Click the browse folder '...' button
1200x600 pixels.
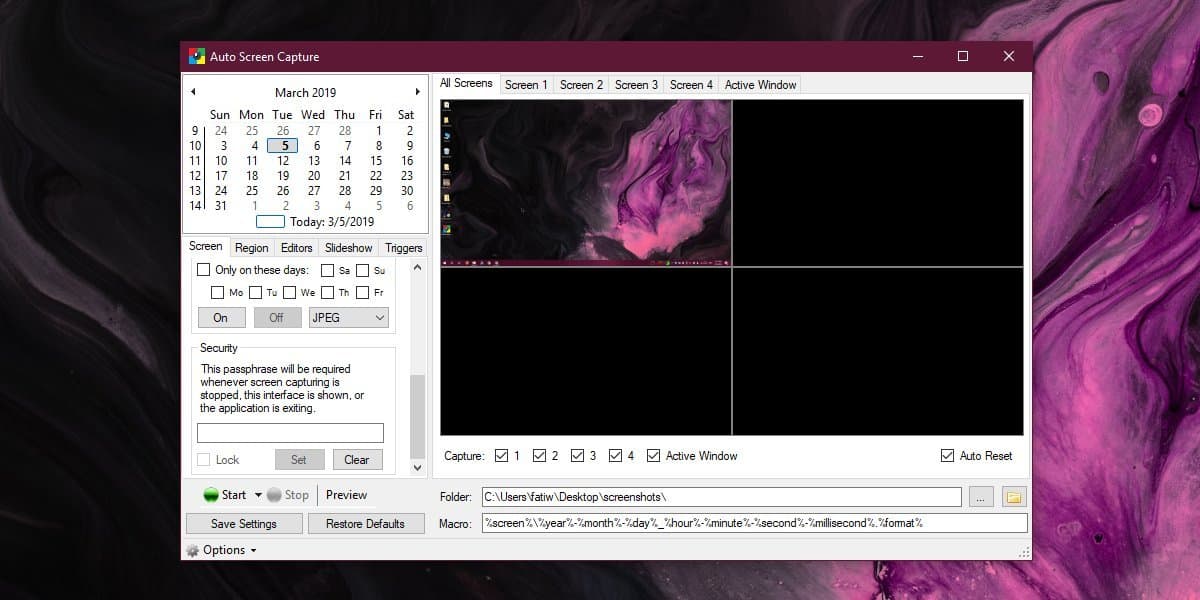(983, 497)
